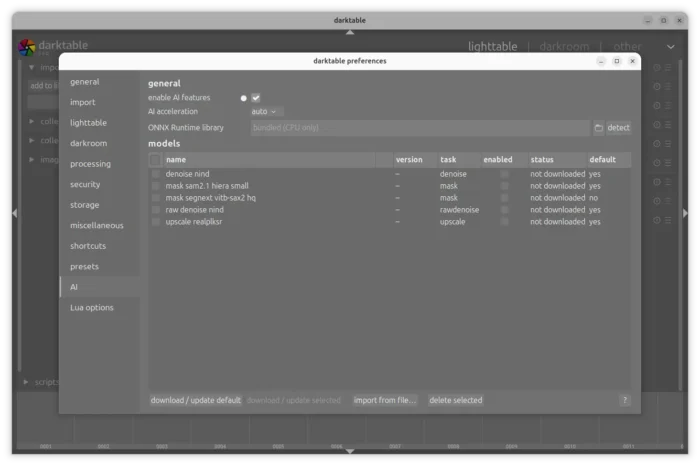Click the modified-indicator dot beside enable AI features

pyautogui.click(x=243, y=98)
